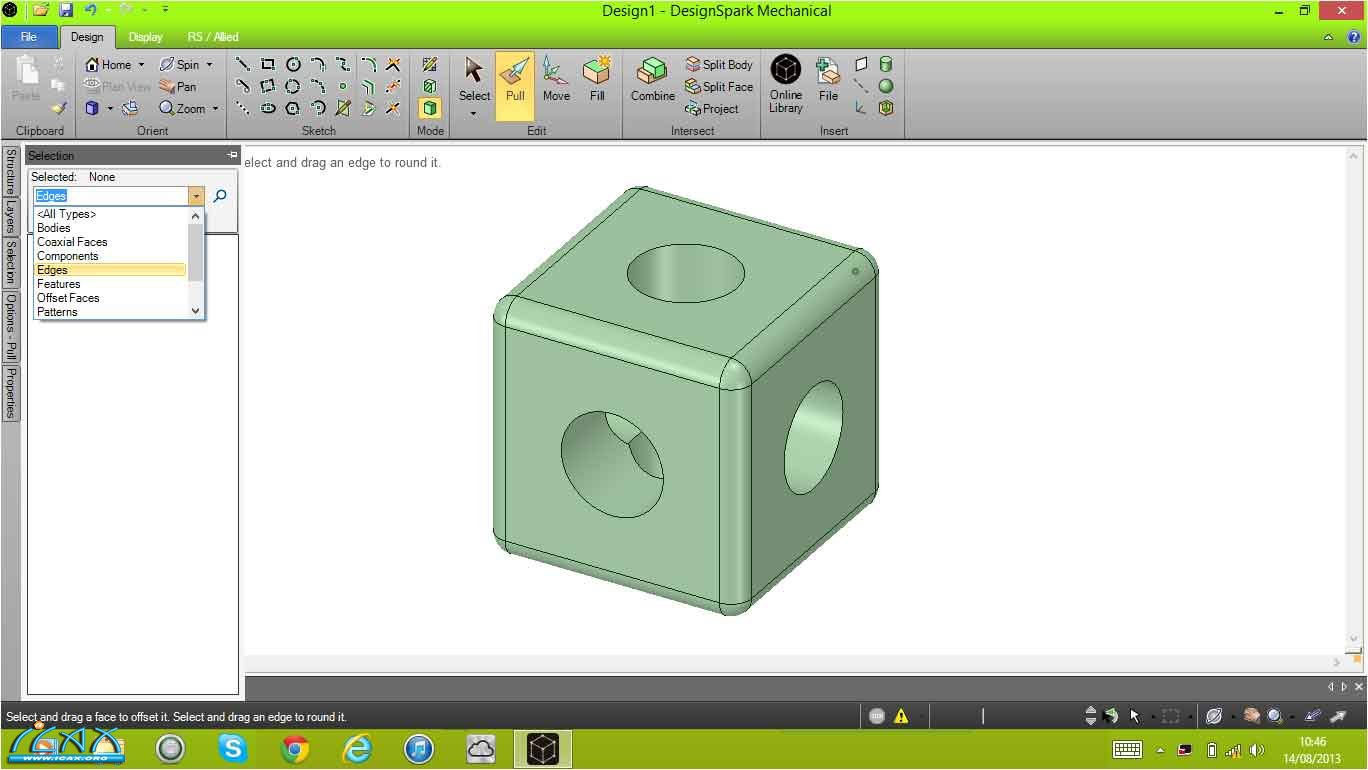
Task: Click the dropdown list scrollbar down arrow
Action: [x=196, y=312]
